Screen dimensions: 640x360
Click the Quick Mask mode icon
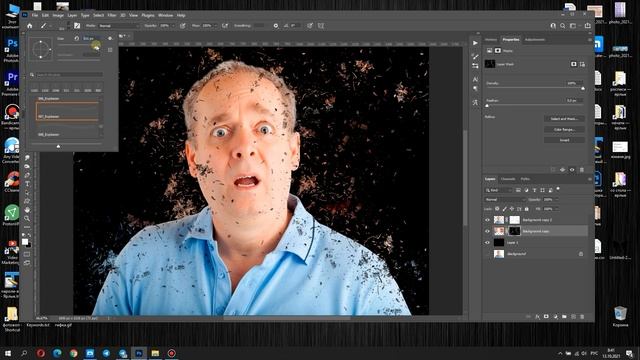click(x=27, y=254)
